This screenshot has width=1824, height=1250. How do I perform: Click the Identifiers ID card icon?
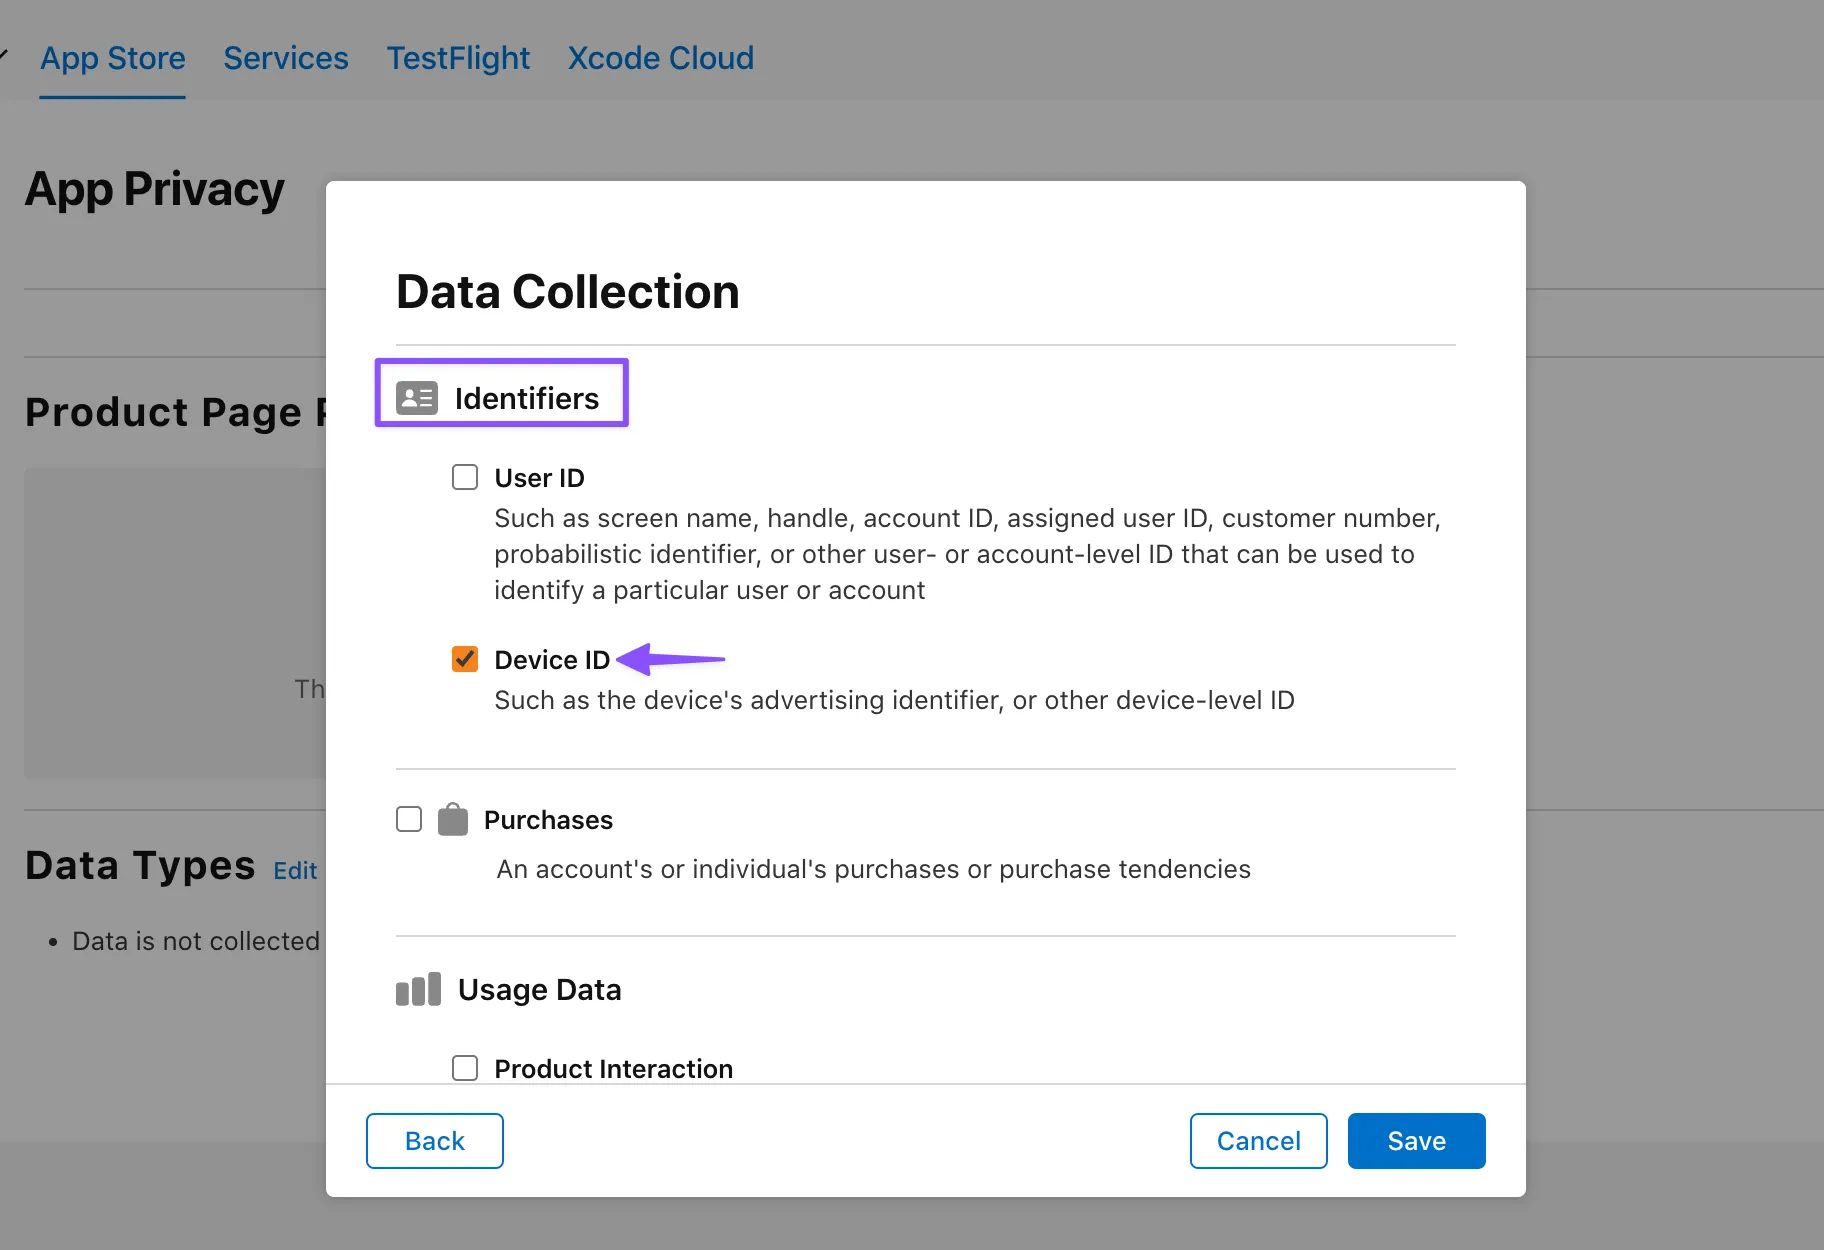416,398
